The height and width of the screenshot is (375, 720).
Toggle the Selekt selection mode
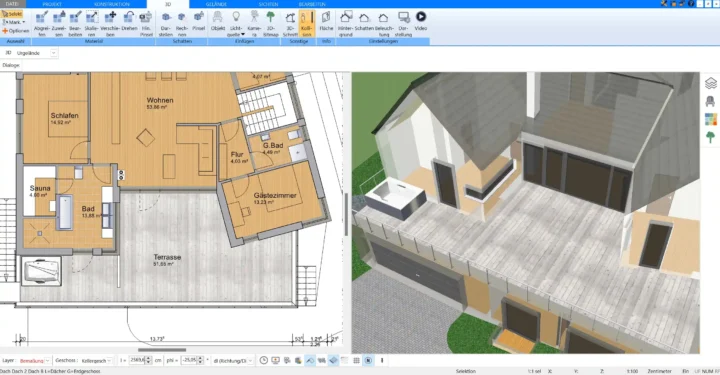click(x=12, y=14)
